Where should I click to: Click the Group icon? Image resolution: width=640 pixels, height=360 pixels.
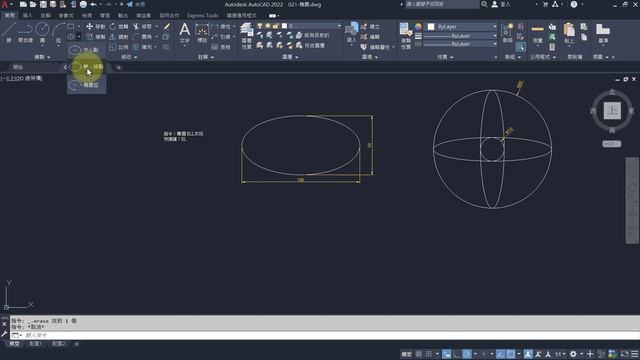pyautogui.click(x=507, y=33)
